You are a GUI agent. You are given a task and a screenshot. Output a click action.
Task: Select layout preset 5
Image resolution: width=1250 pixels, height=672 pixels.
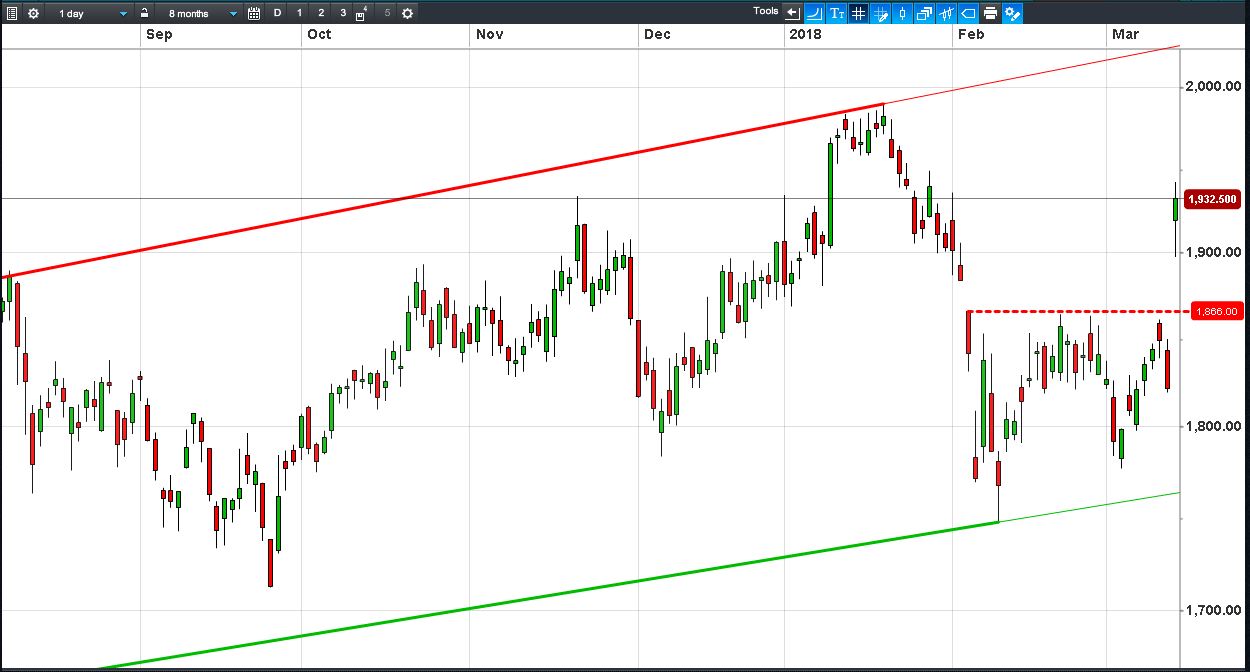point(387,13)
